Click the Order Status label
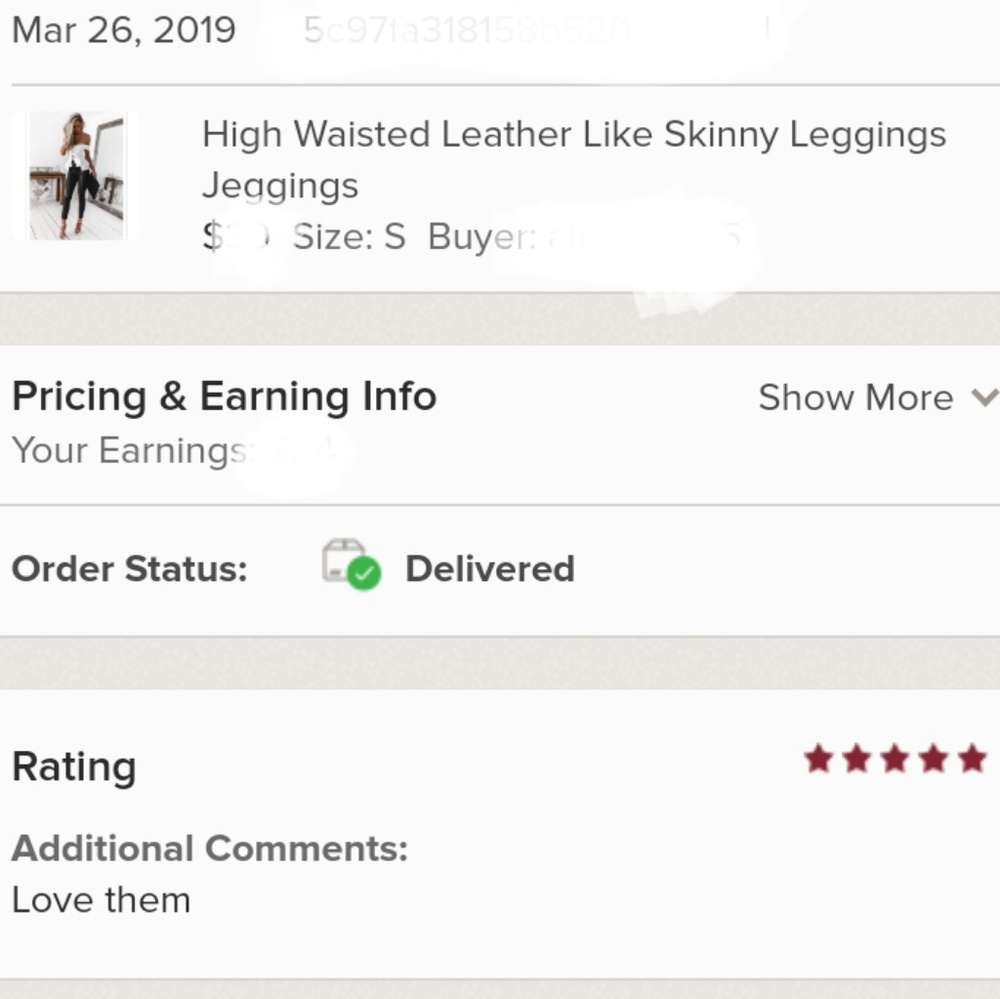Screen dimensions: 1000x999 (x=129, y=569)
